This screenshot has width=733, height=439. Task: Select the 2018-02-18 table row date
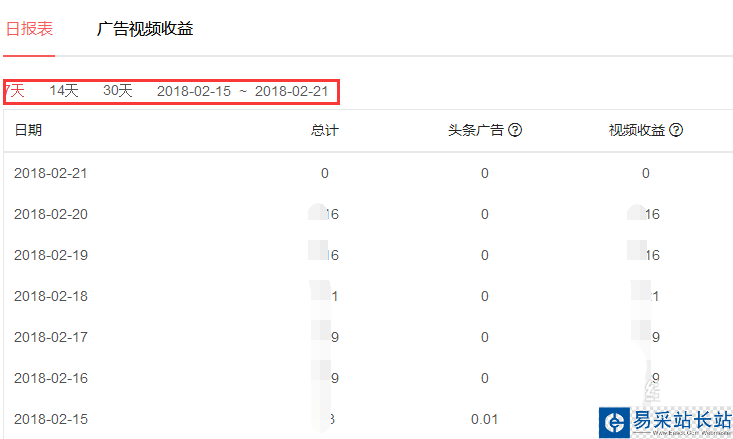pos(51,296)
